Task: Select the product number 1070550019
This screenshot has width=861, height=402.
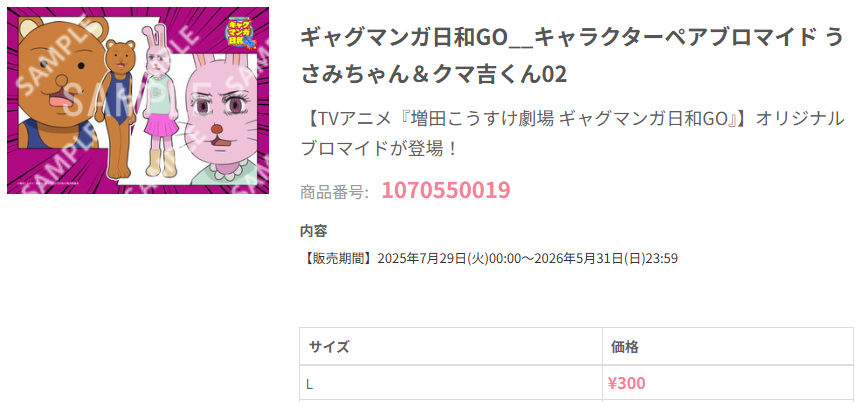Action: [446, 191]
